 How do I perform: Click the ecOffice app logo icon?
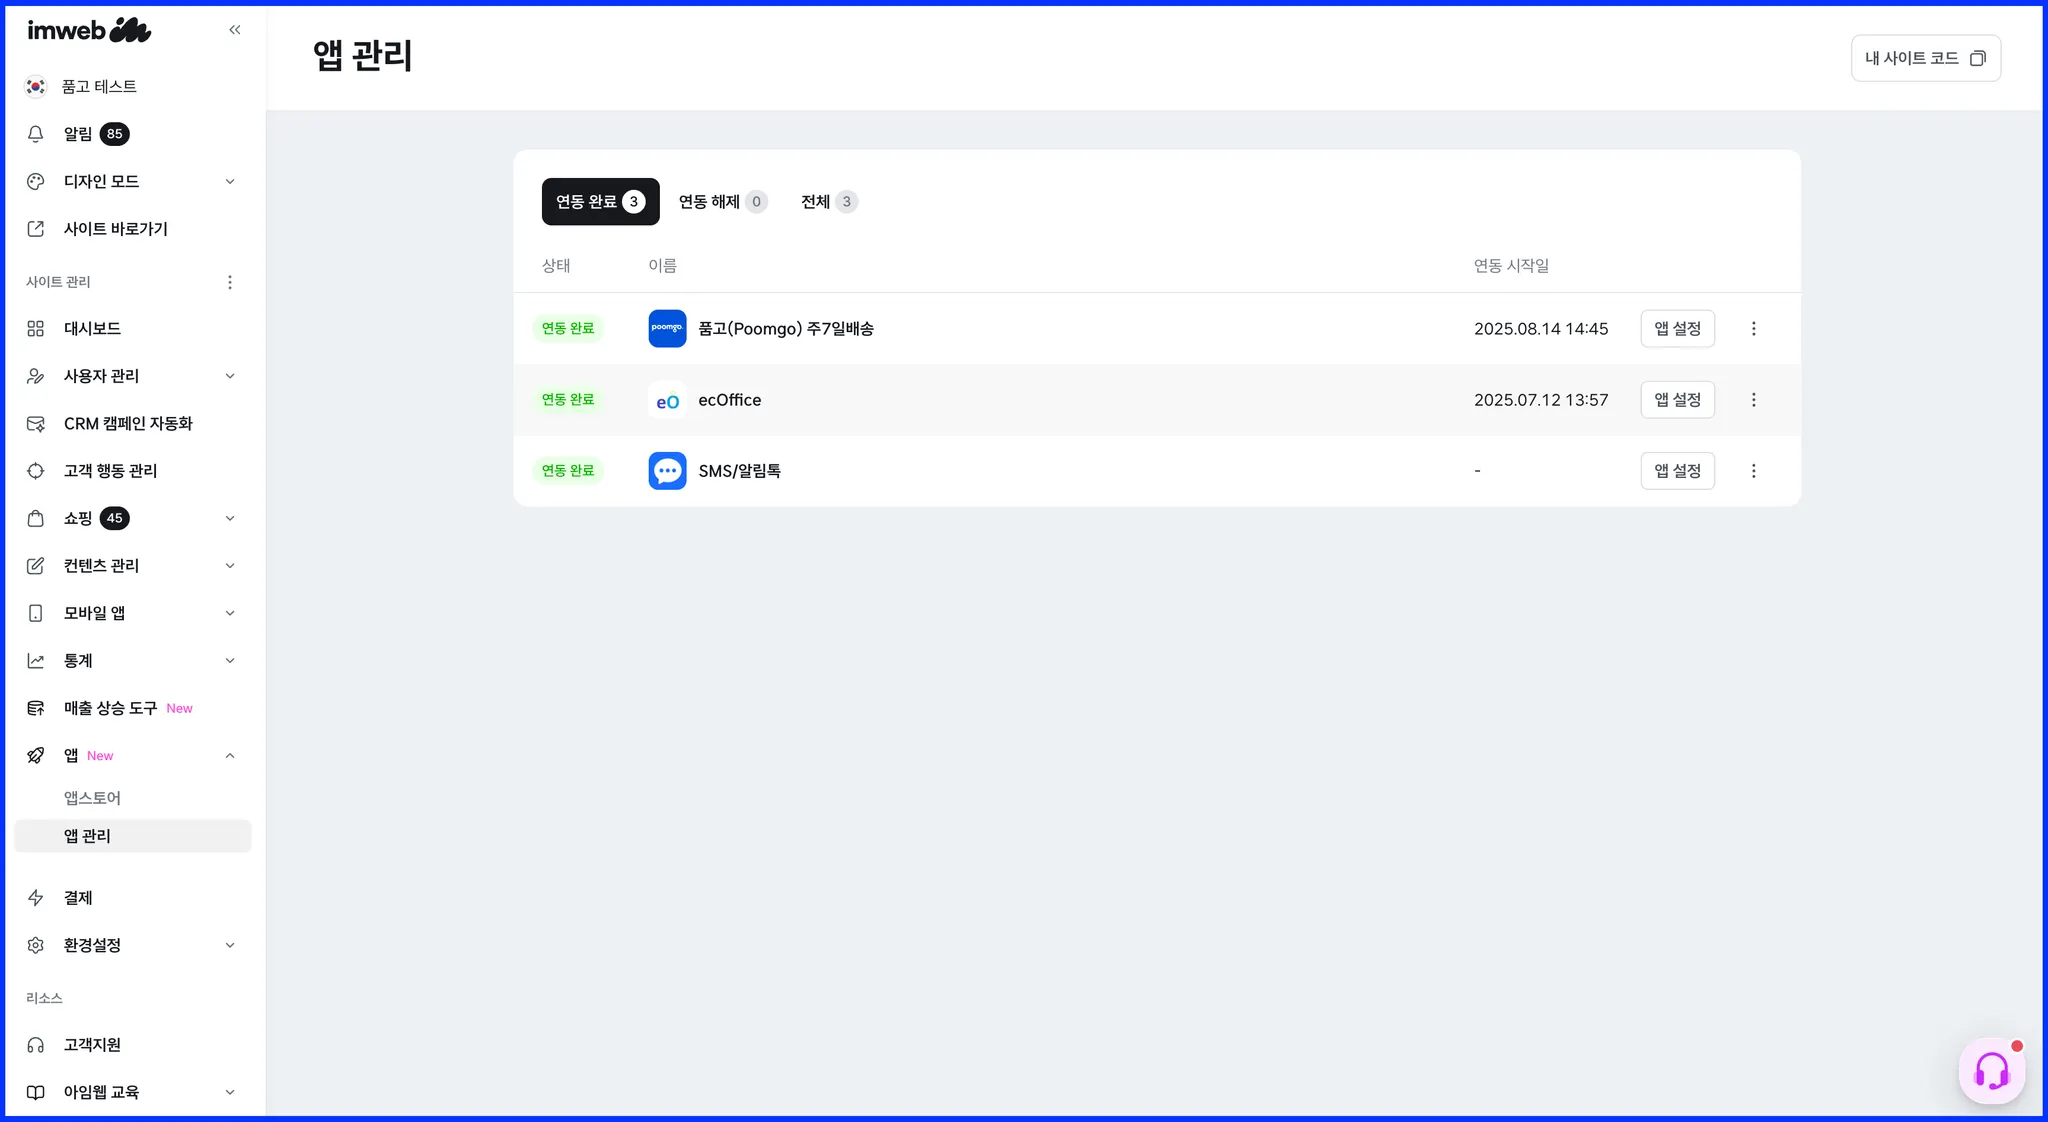pyautogui.click(x=667, y=400)
